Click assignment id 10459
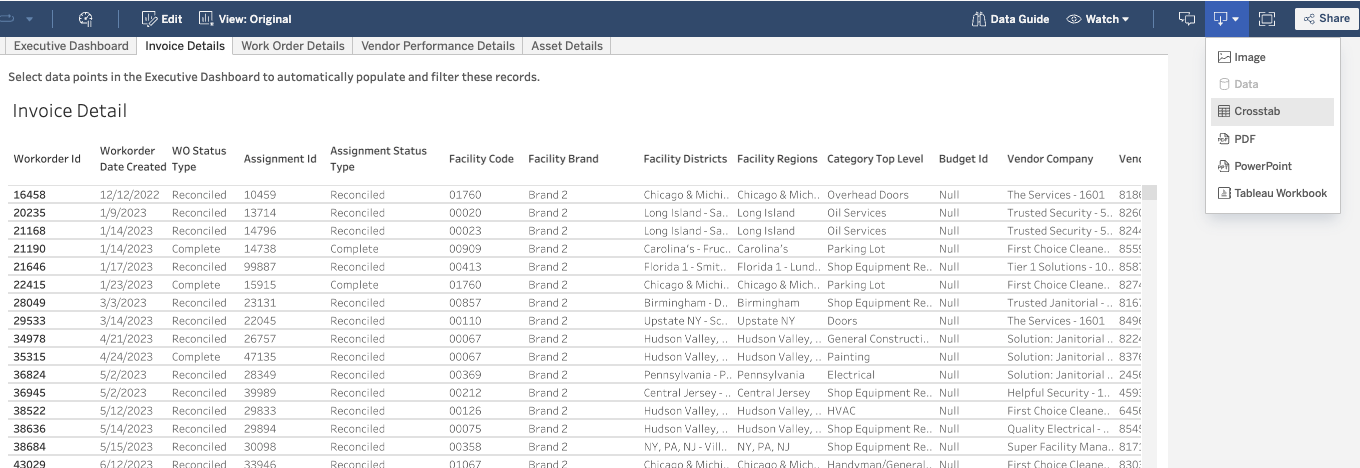 (260, 195)
